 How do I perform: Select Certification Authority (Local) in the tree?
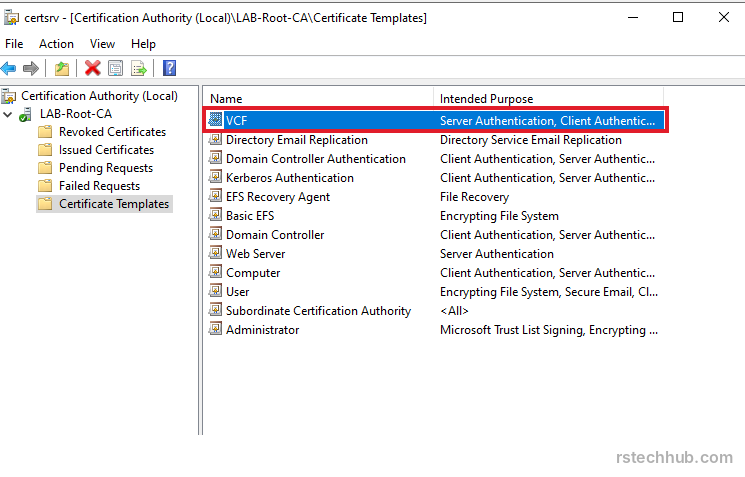pos(99,96)
